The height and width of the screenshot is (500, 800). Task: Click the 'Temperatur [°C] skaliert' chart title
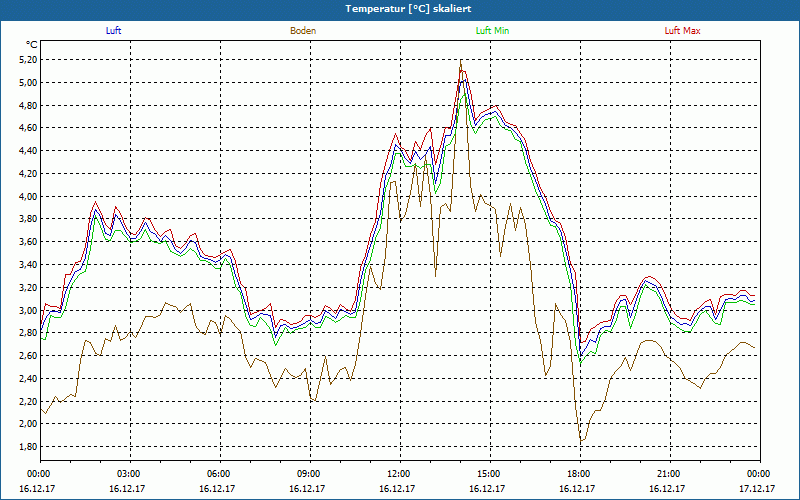[x=408, y=9]
